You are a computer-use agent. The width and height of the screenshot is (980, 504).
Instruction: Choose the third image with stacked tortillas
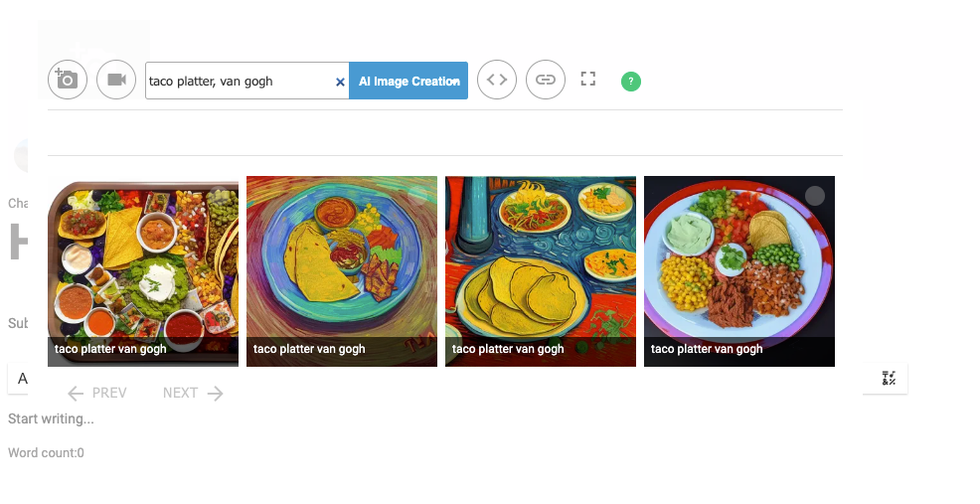coord(540,260)
